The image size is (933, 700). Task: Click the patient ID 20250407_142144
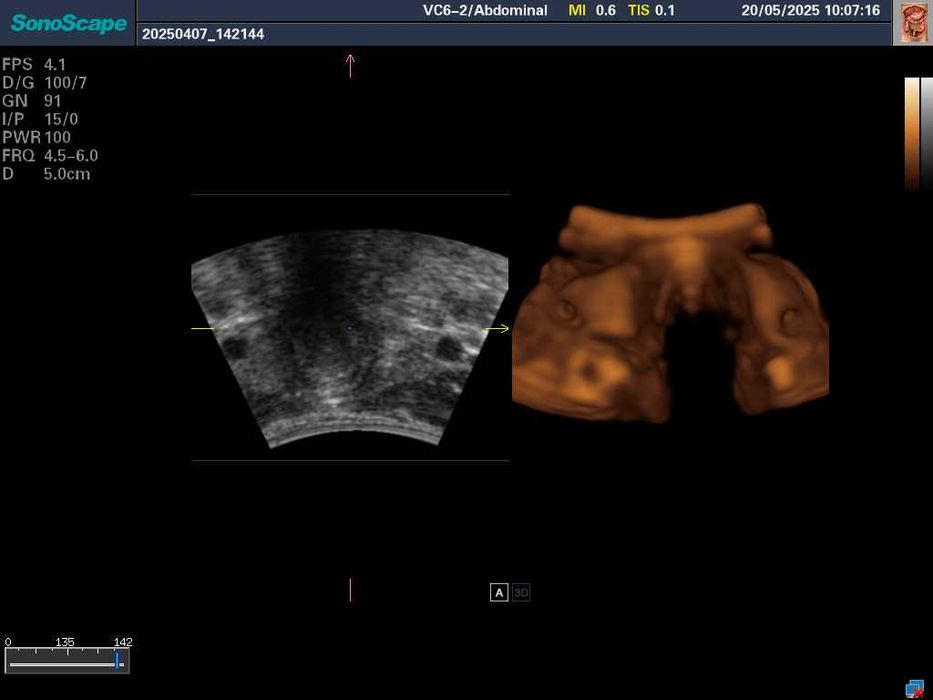click(203, 34)
